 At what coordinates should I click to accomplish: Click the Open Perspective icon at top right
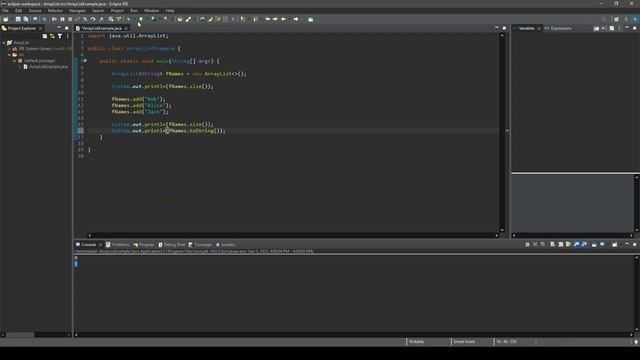616,19
